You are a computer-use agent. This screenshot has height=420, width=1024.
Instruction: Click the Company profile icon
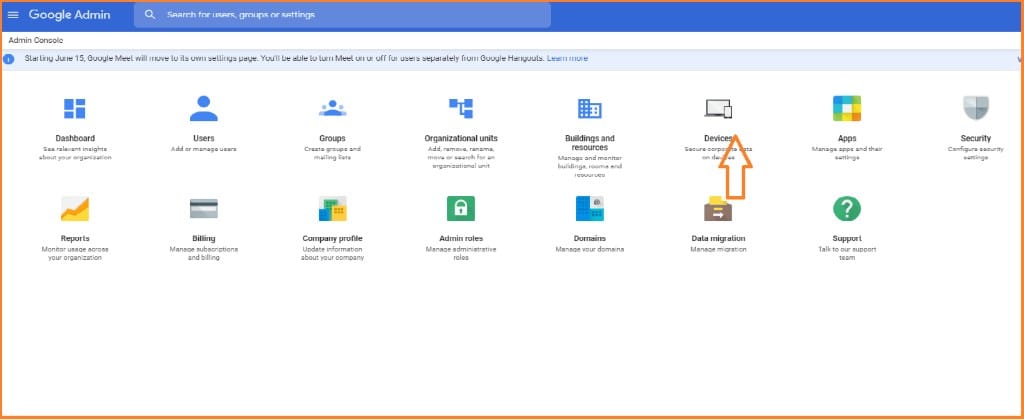(x=332, y=208)
